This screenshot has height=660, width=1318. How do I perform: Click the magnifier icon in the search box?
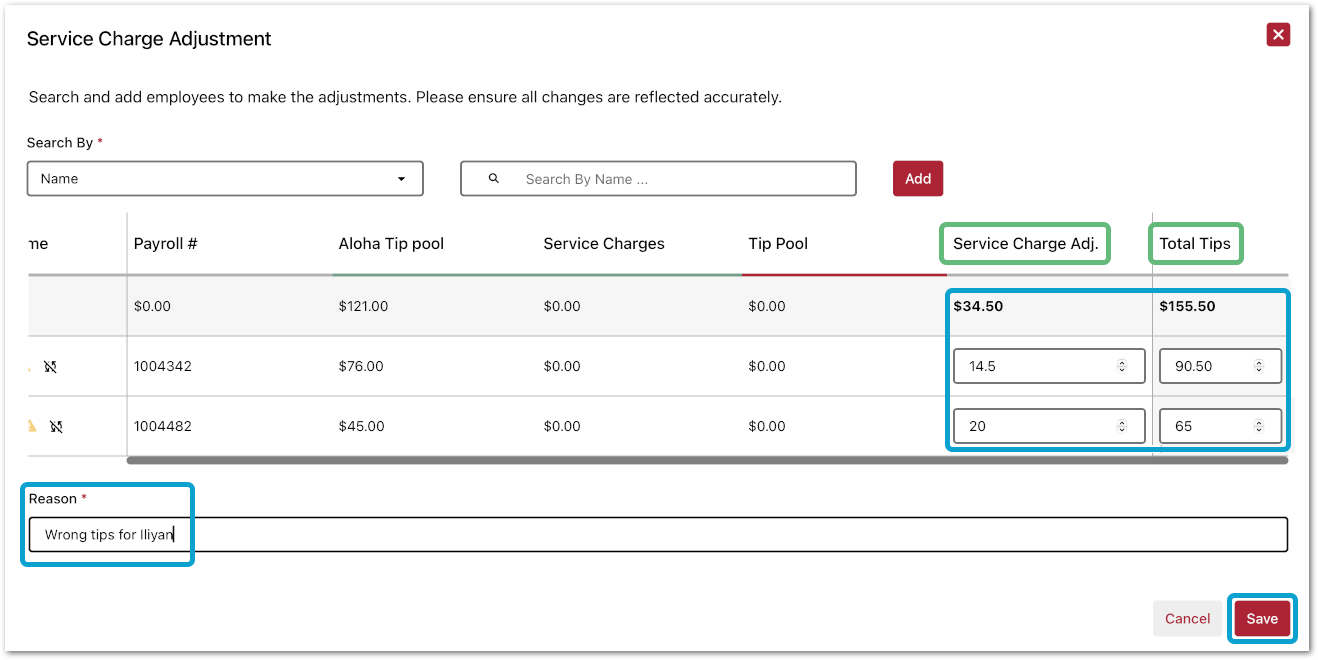pyautogui.click(x=493, y=179)
